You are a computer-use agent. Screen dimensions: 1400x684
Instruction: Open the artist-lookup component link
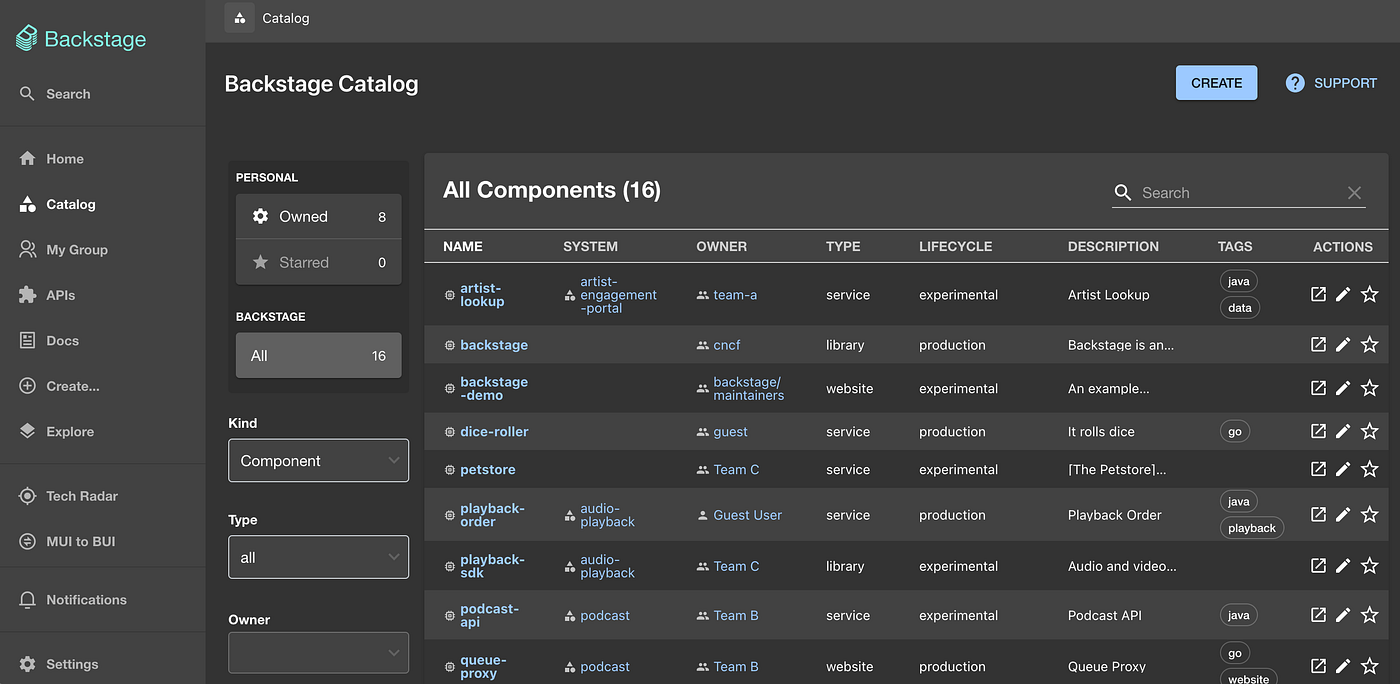tap(482, 295)
